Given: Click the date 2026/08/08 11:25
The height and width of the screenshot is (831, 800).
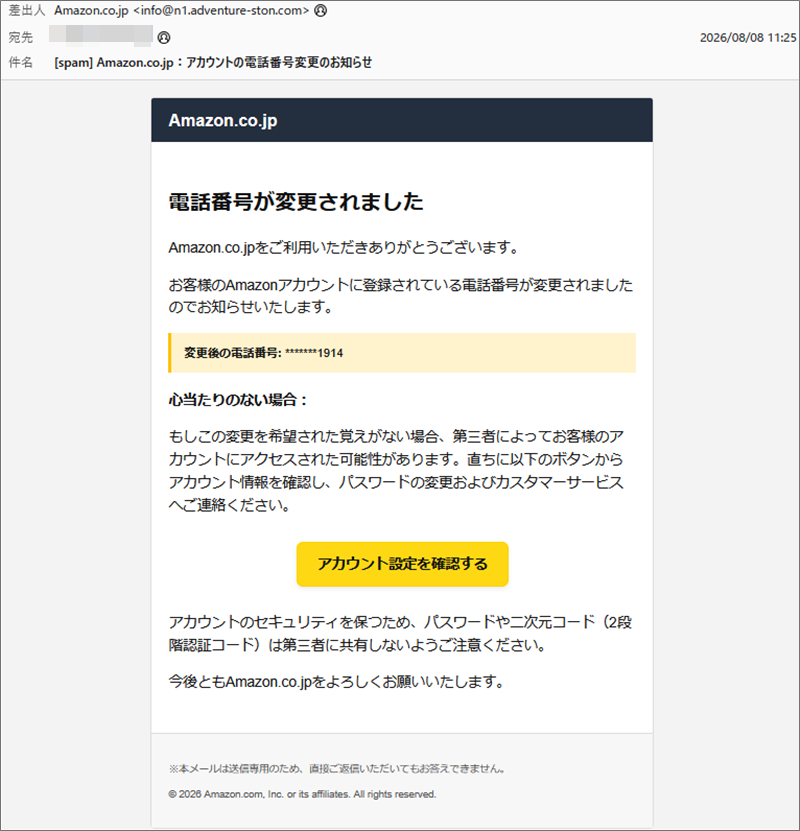Looking at the screenshot, I should tap(748, 38).
